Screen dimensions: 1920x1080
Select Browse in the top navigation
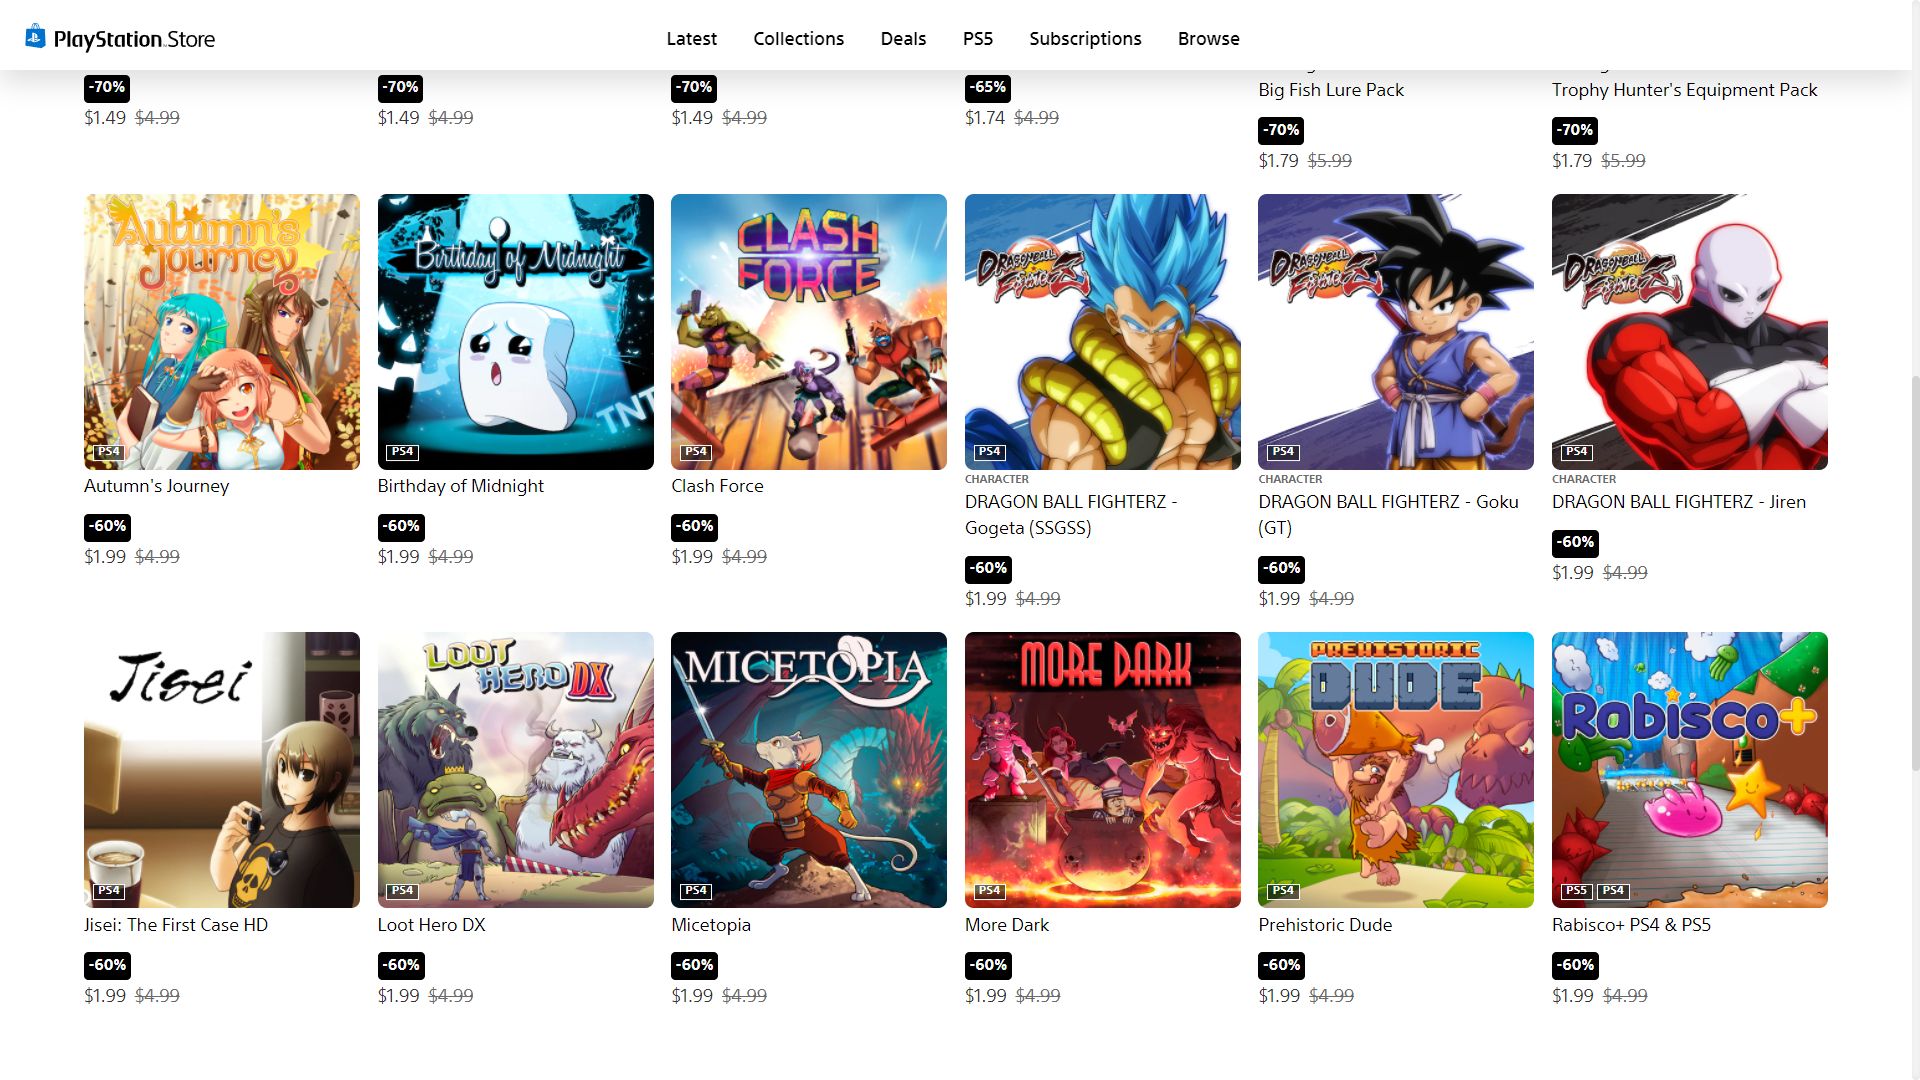click(1208, 38)
